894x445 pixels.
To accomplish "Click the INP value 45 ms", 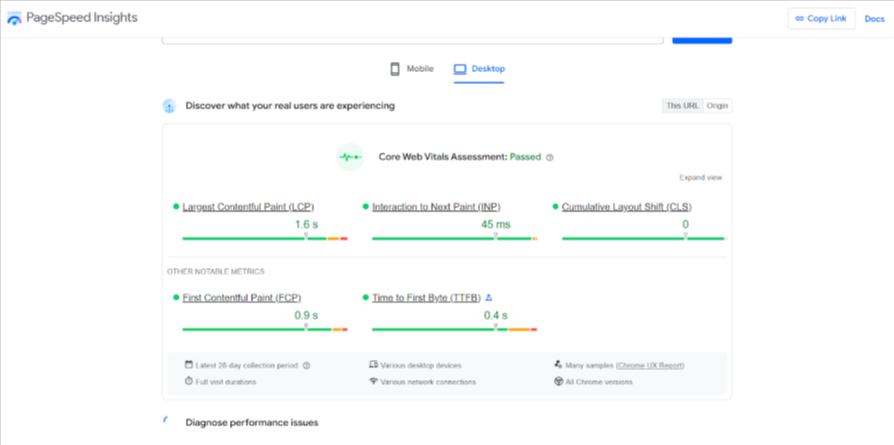I will [x=495, y=224].
